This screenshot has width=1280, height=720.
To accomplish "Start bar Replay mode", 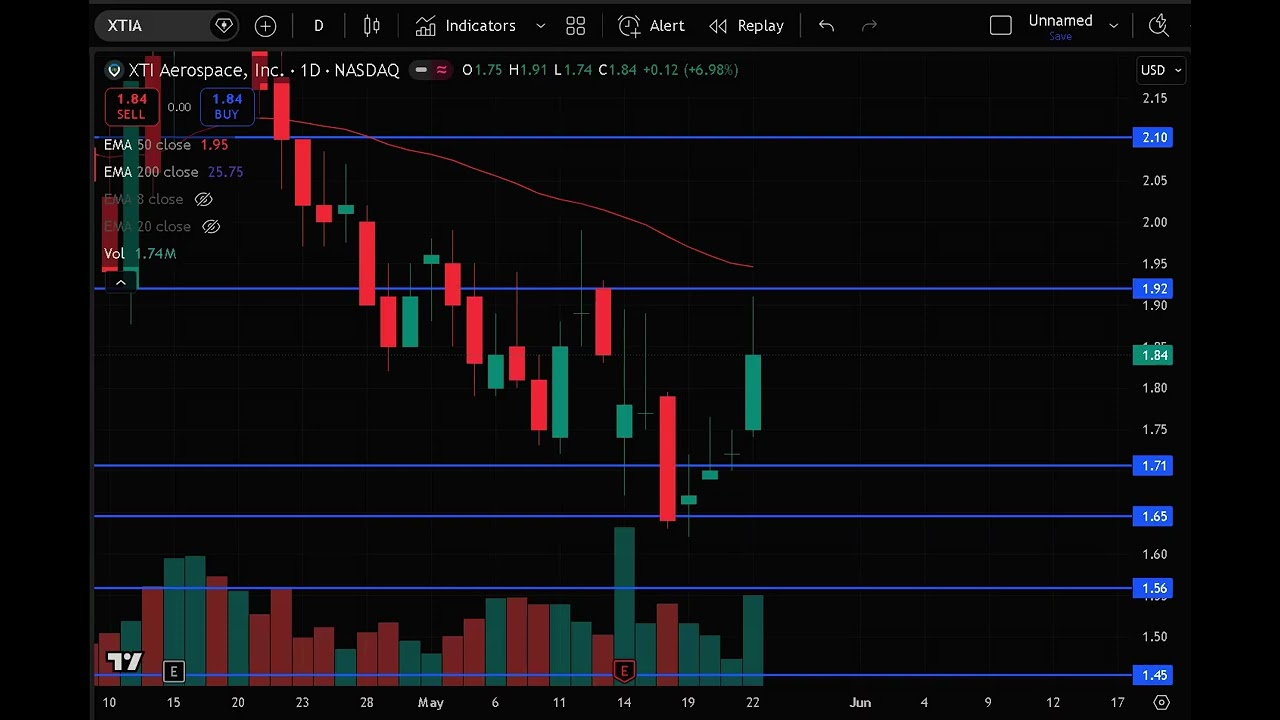I will (747, 26).
